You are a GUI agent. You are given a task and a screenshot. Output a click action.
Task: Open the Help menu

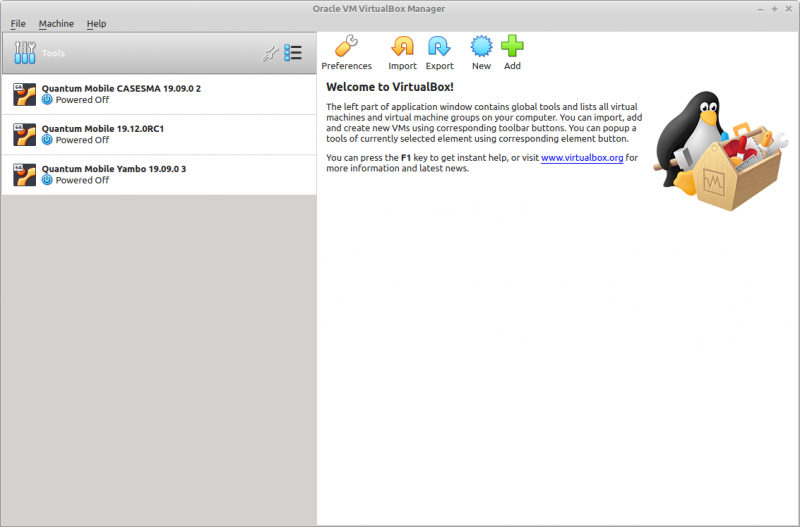coord(96,23)
